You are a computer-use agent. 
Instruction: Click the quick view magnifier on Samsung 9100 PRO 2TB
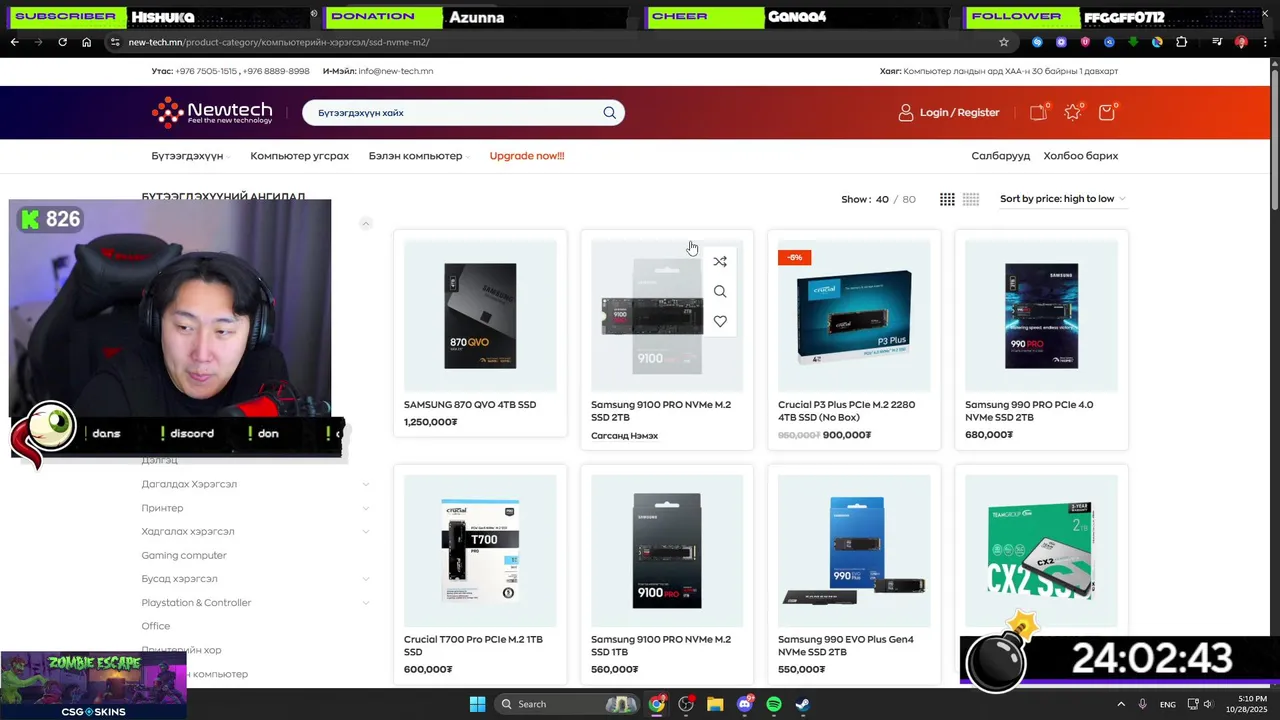[720, 292]
